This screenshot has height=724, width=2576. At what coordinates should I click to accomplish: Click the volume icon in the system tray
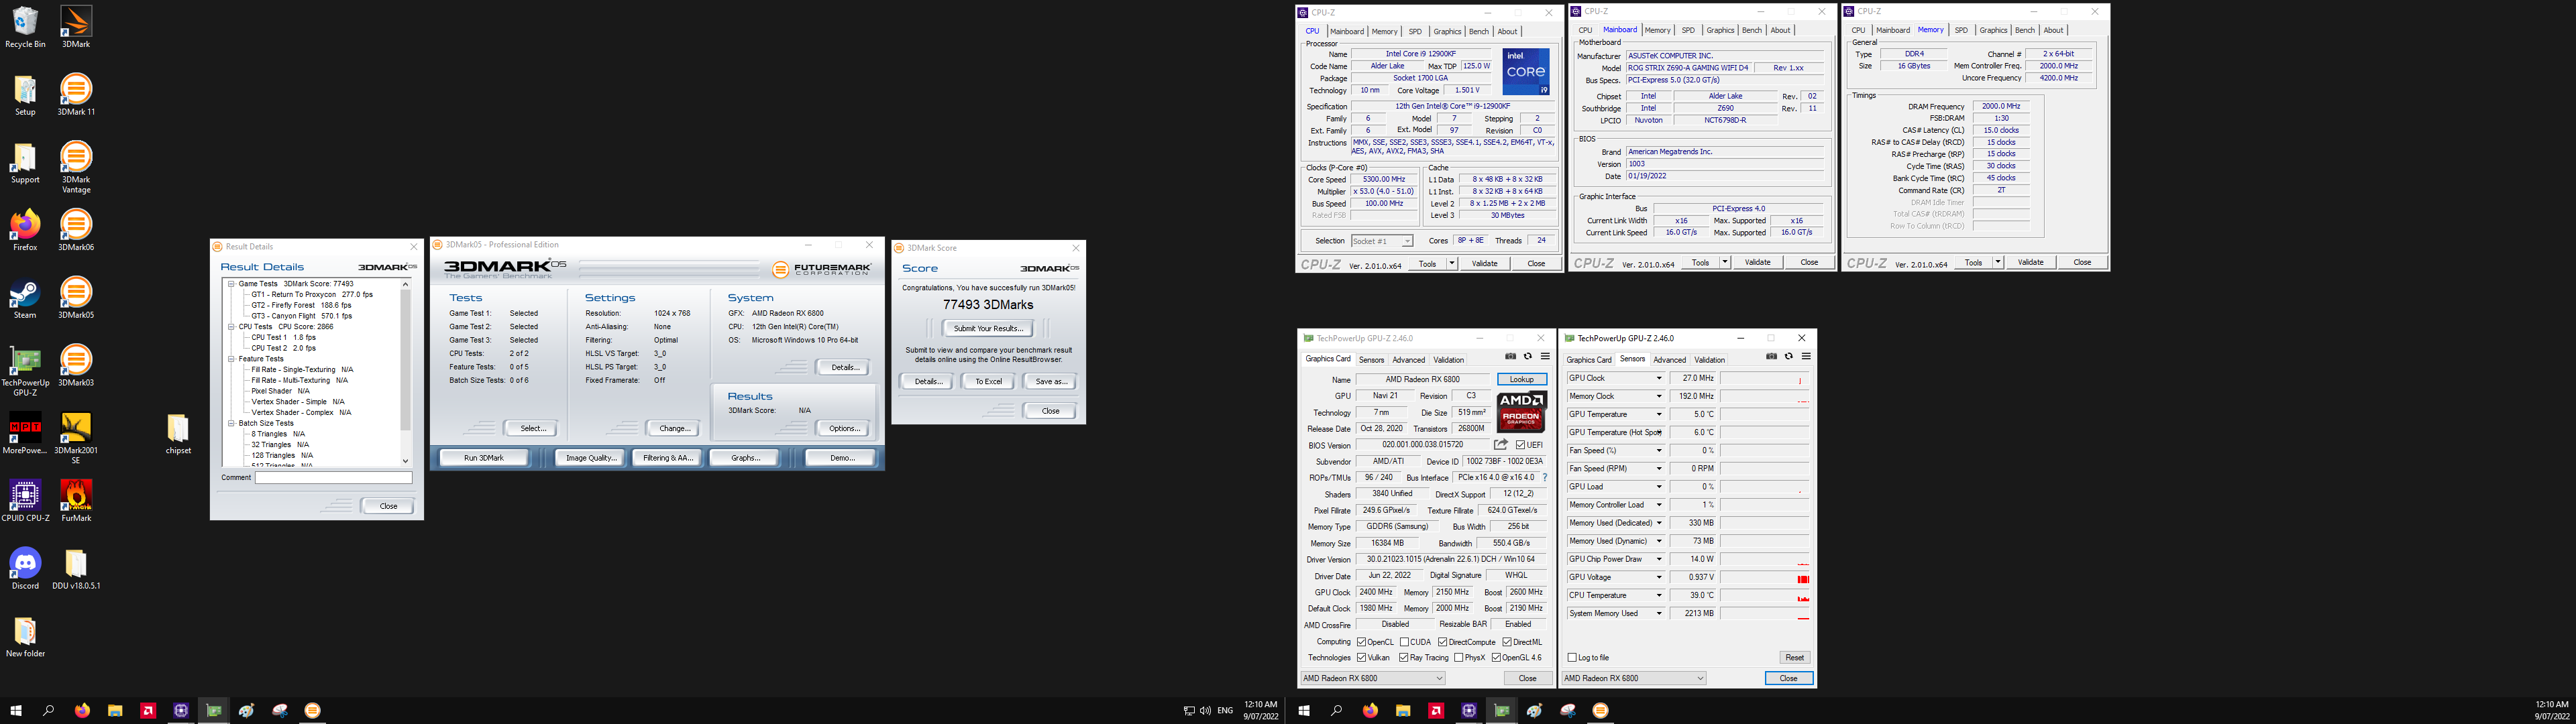(1205, 711)
